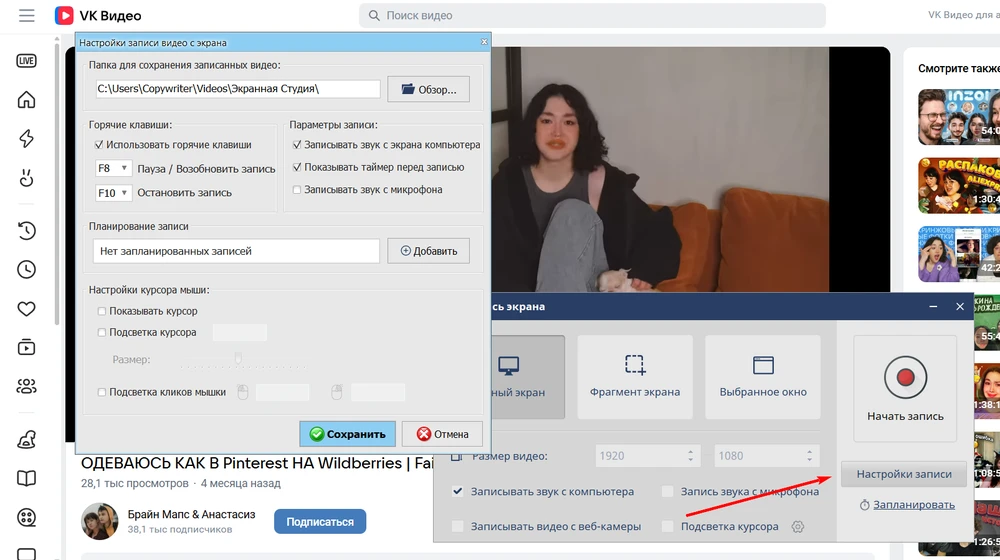Image resolution: width=1000 pixels, height=560 pixels.
Task: Toggle Показывать таймер перед записью
Action: tap(297, 167)
